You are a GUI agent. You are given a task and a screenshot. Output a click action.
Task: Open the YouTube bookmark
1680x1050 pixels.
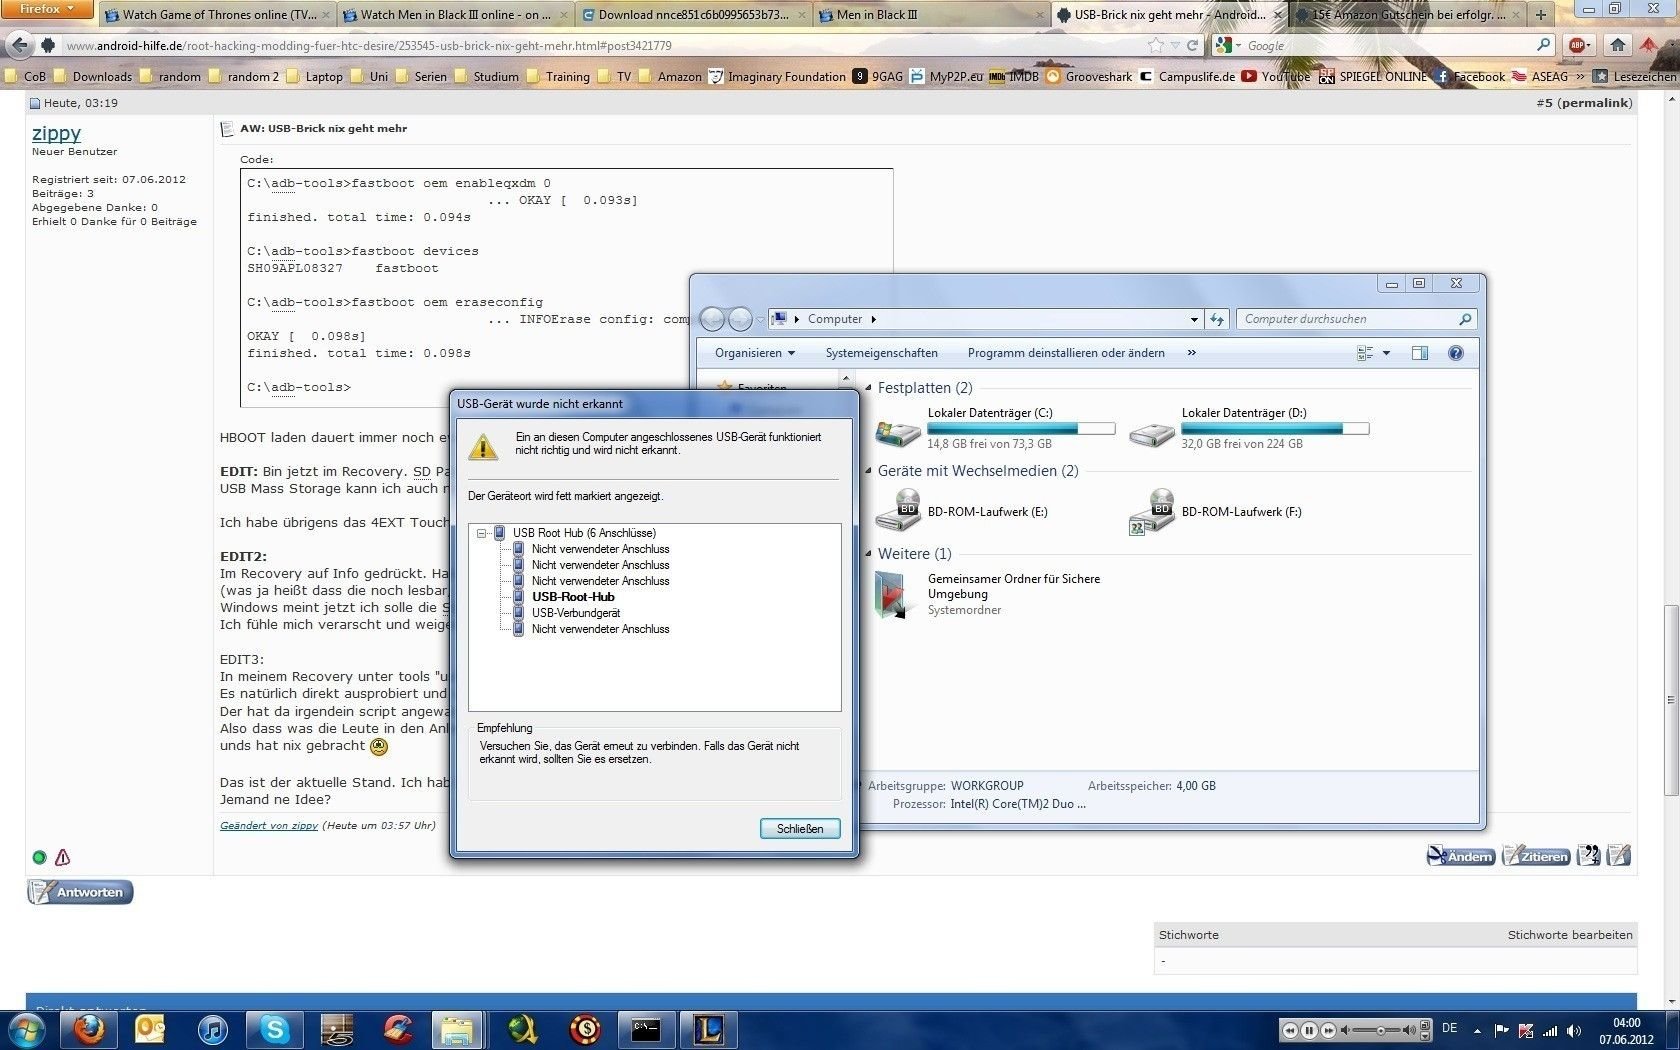point(1275,76)
